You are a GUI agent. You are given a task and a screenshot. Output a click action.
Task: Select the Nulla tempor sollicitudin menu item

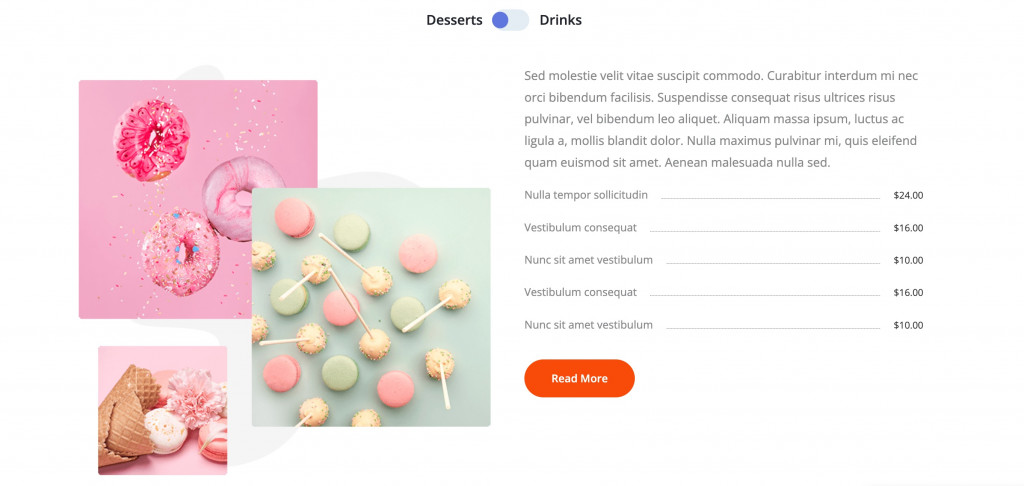click(586, 195)
